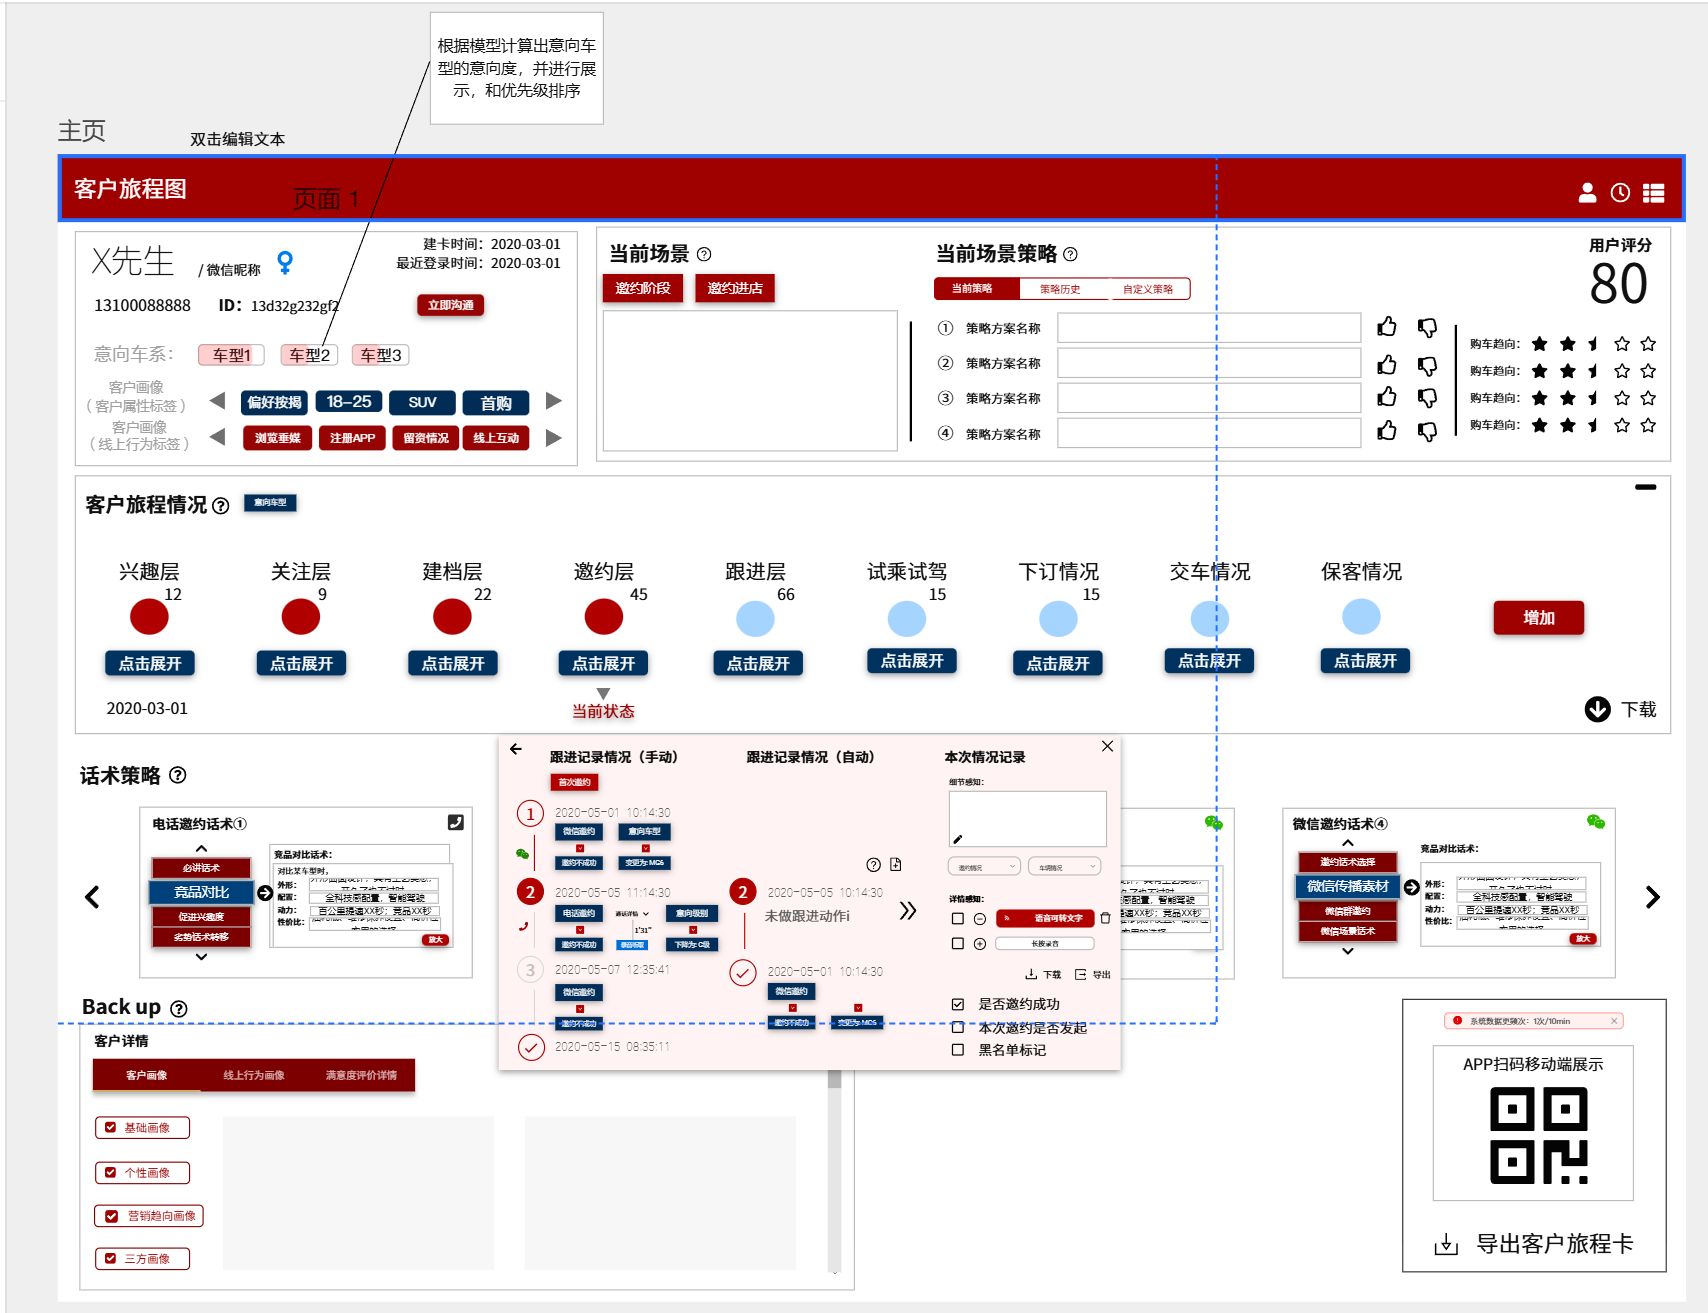The image size is (1708, 1313).
Task: Open the 邀约情况 dropdown in popup
Action: (984, 867)
